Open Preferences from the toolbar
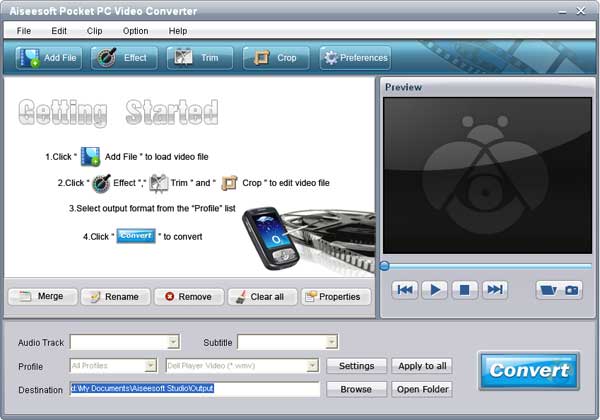 tap(355, 58)
